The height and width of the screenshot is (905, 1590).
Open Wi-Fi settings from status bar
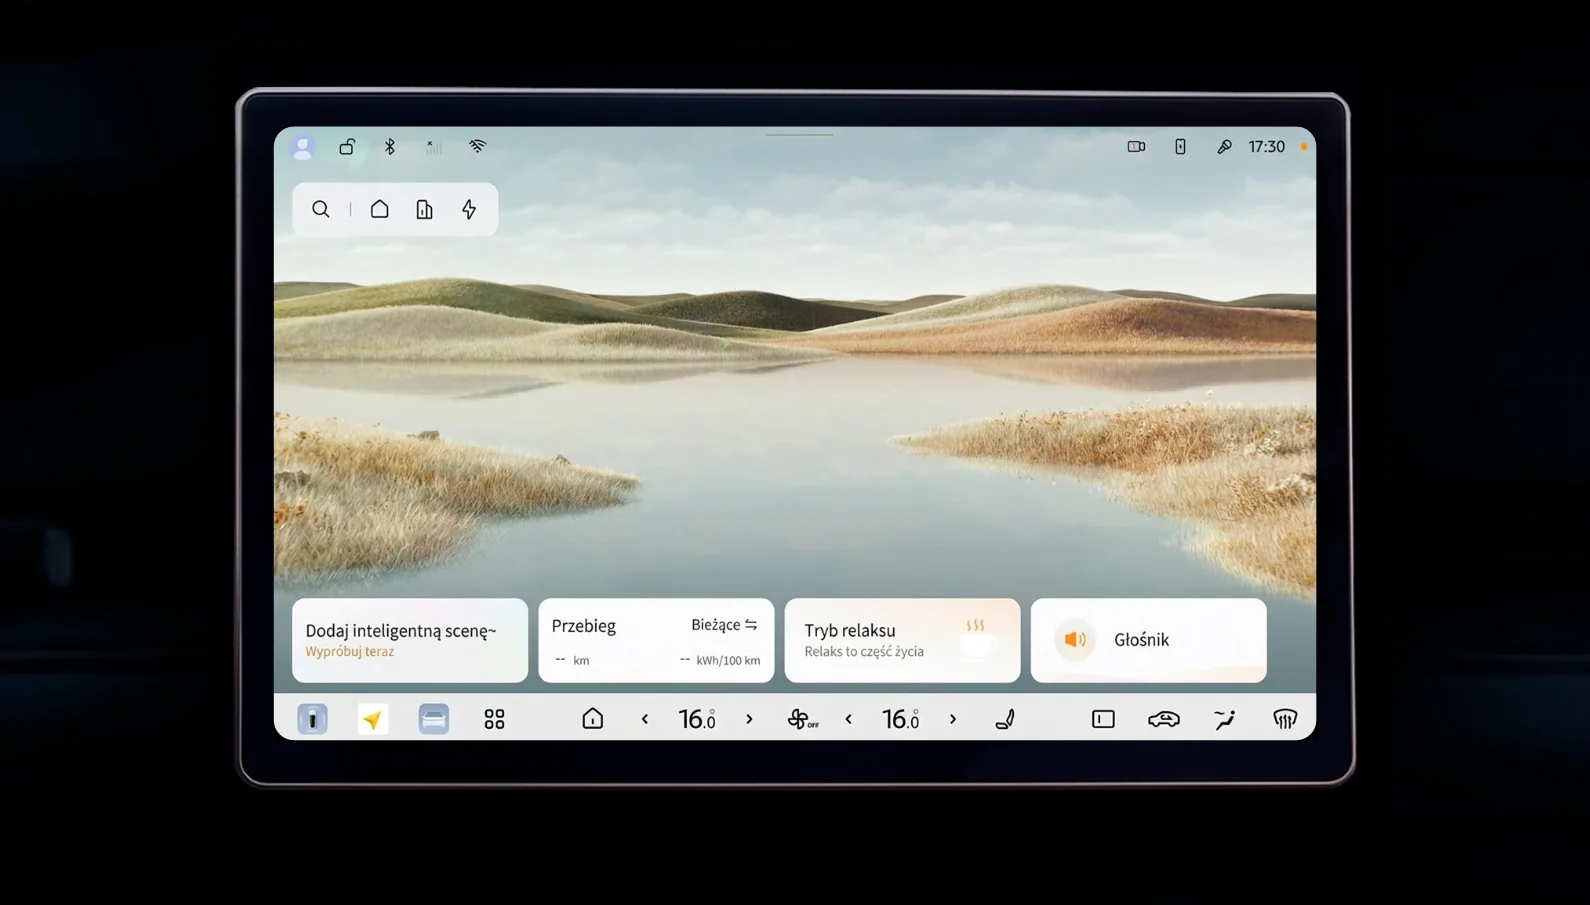478,147
